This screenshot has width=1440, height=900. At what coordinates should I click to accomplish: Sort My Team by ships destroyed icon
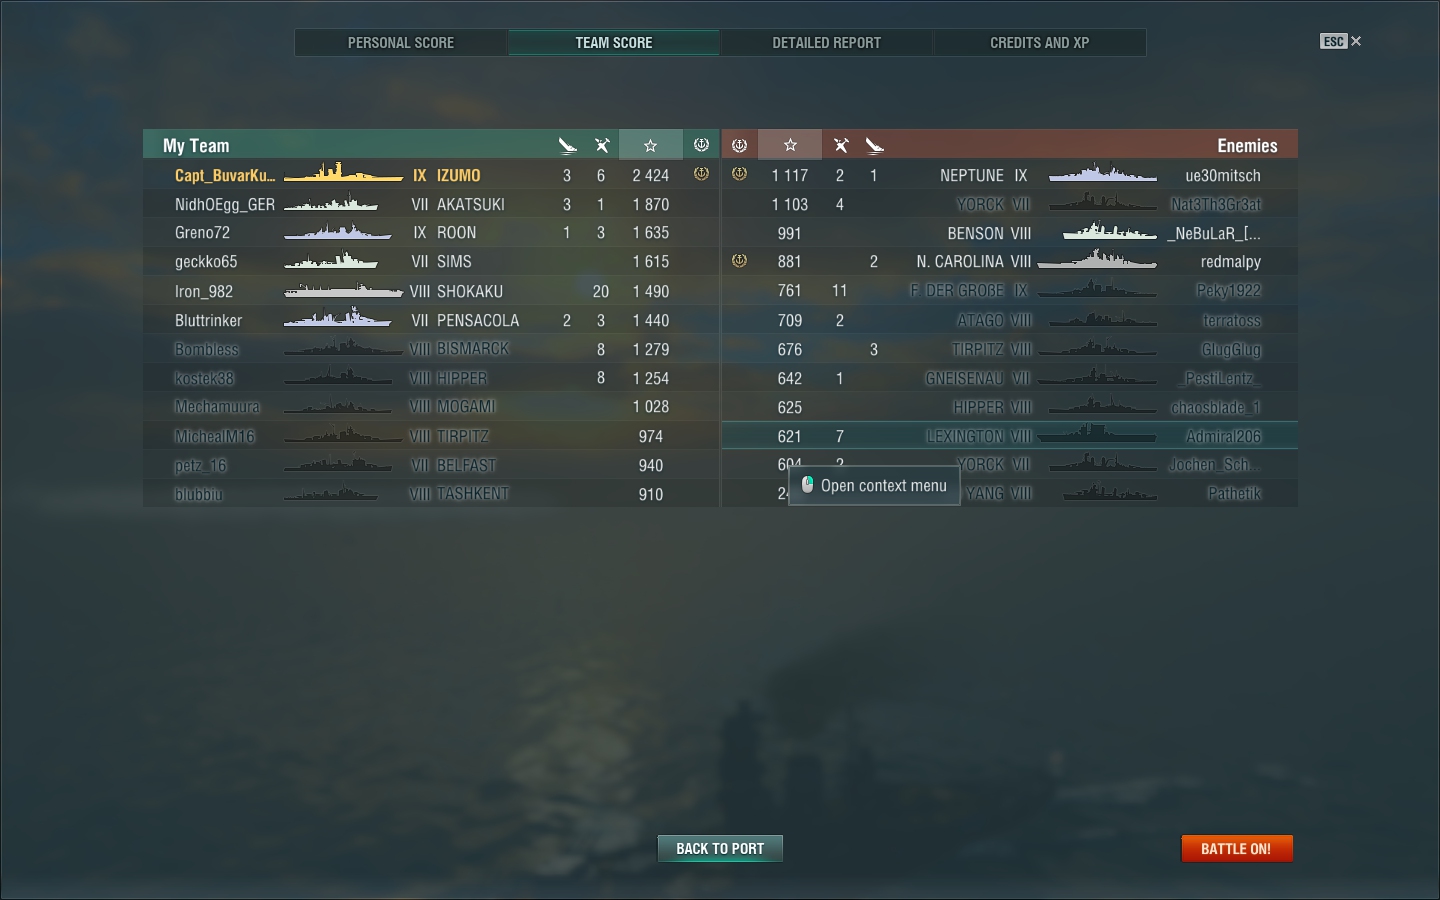click(602, 145)
